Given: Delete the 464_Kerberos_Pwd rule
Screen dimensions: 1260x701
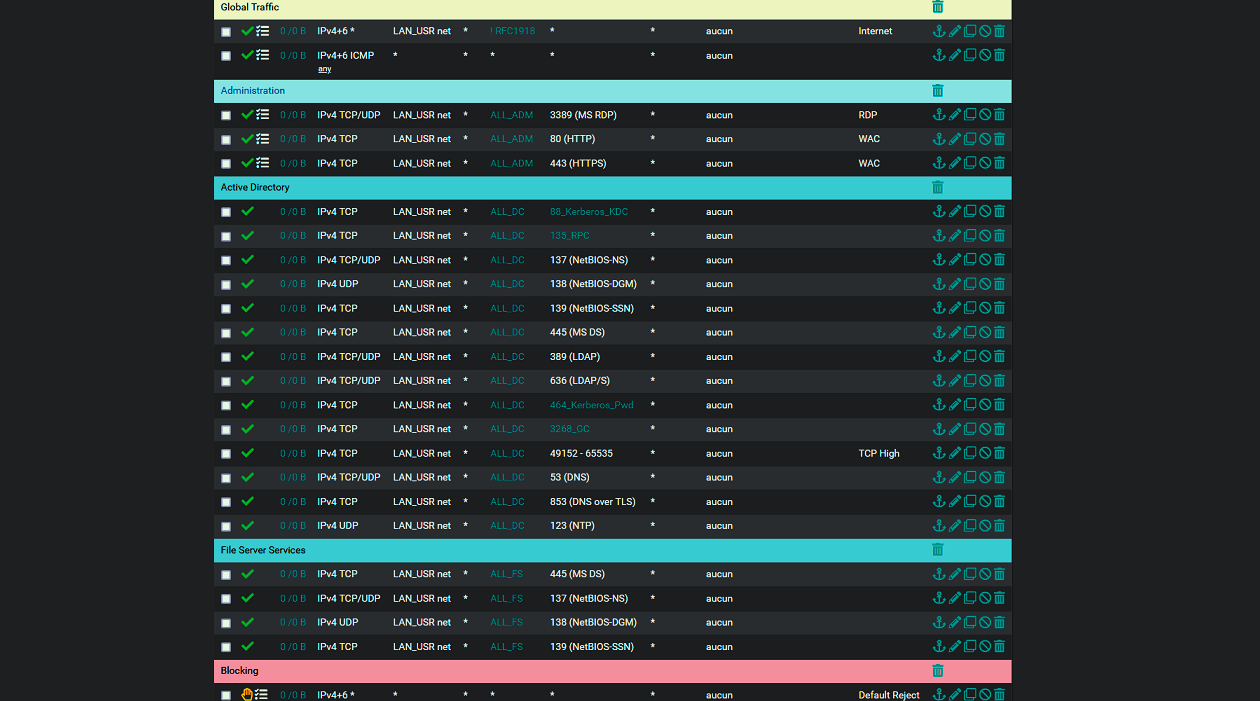Looking at the screenshot, I should [x=1000, y=405].
